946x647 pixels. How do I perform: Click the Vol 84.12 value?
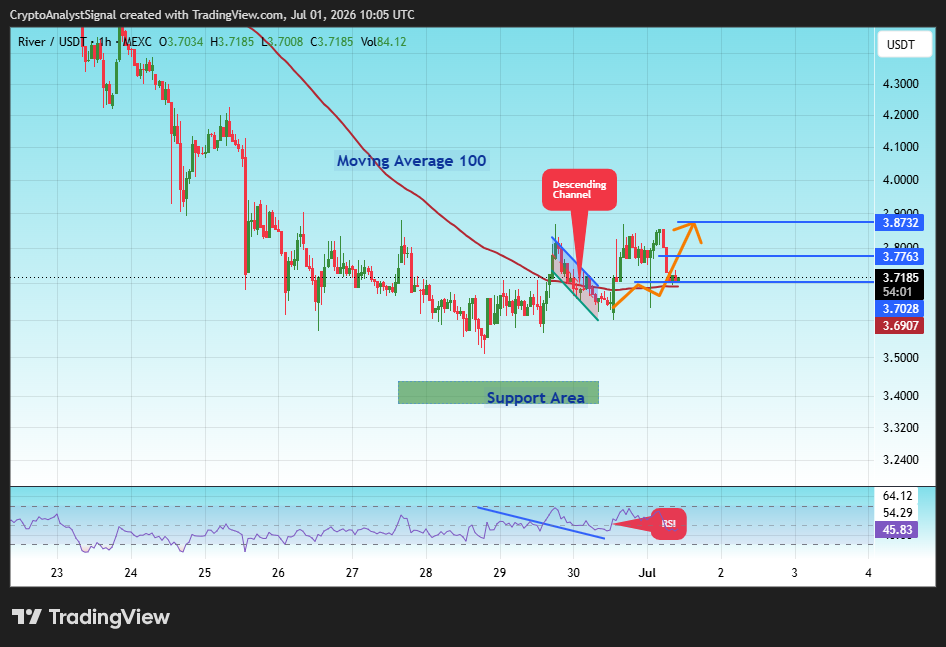pyautogui.click(x=384, y=42)
